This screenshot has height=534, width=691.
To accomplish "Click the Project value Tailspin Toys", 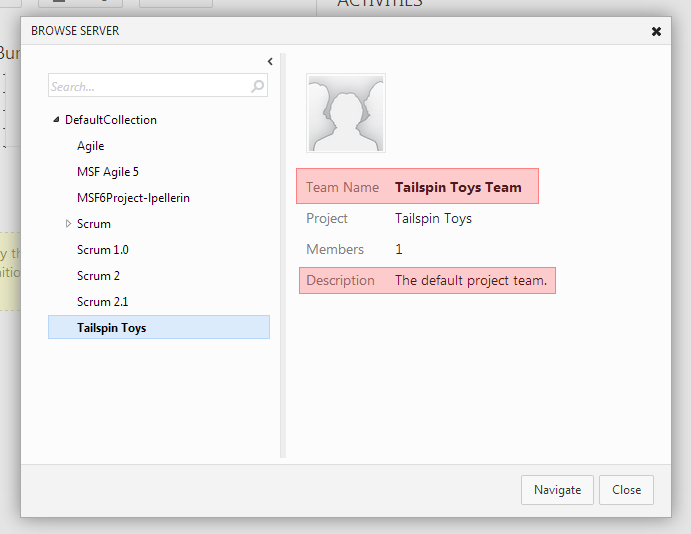I will click(433, 219).
